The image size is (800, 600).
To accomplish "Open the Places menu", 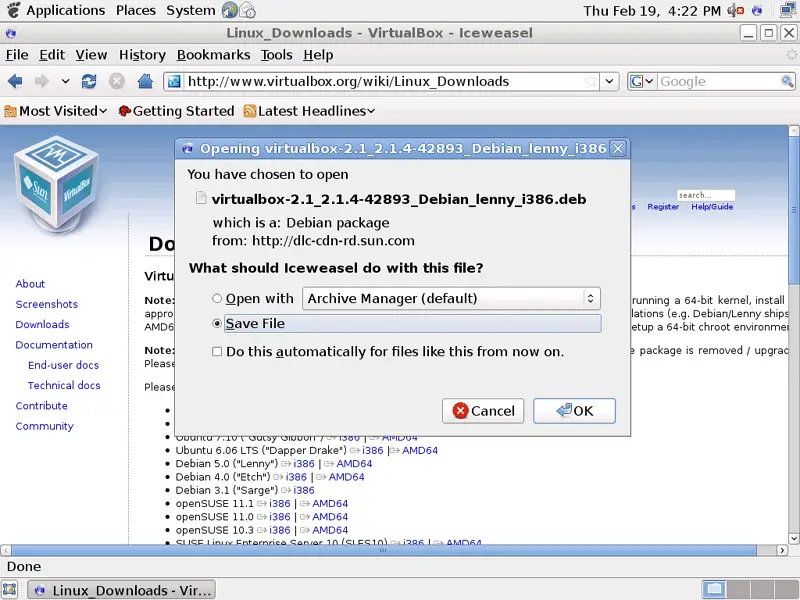I will click(136, 10).
